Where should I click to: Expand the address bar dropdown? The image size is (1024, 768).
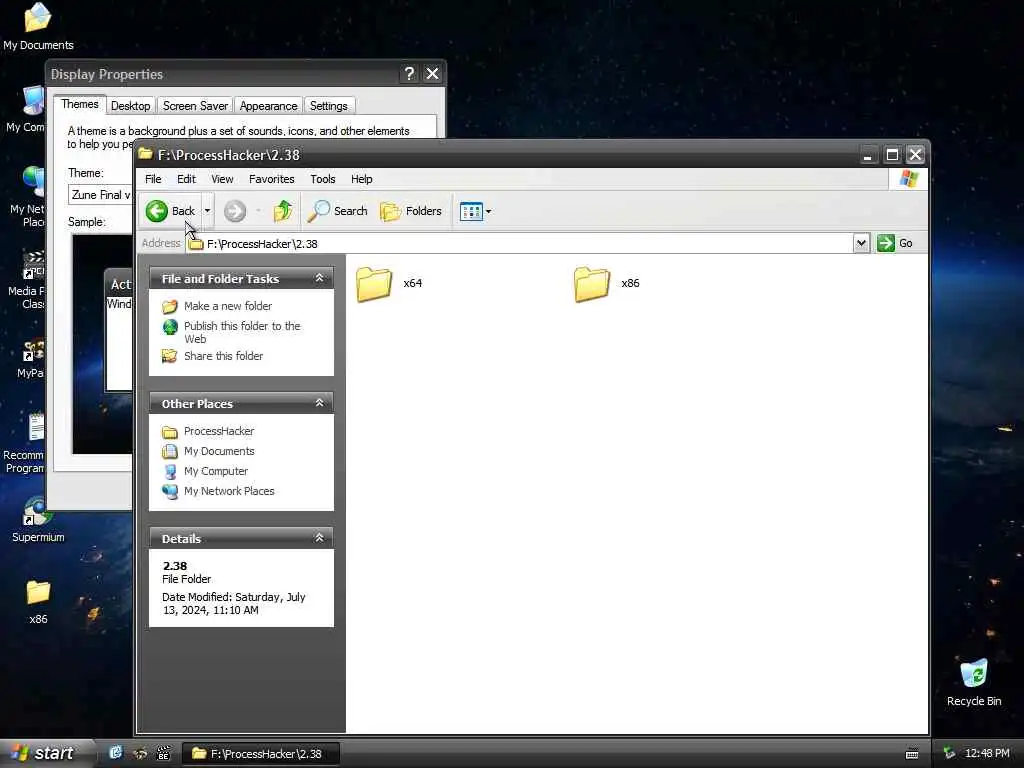click(861, 243)
